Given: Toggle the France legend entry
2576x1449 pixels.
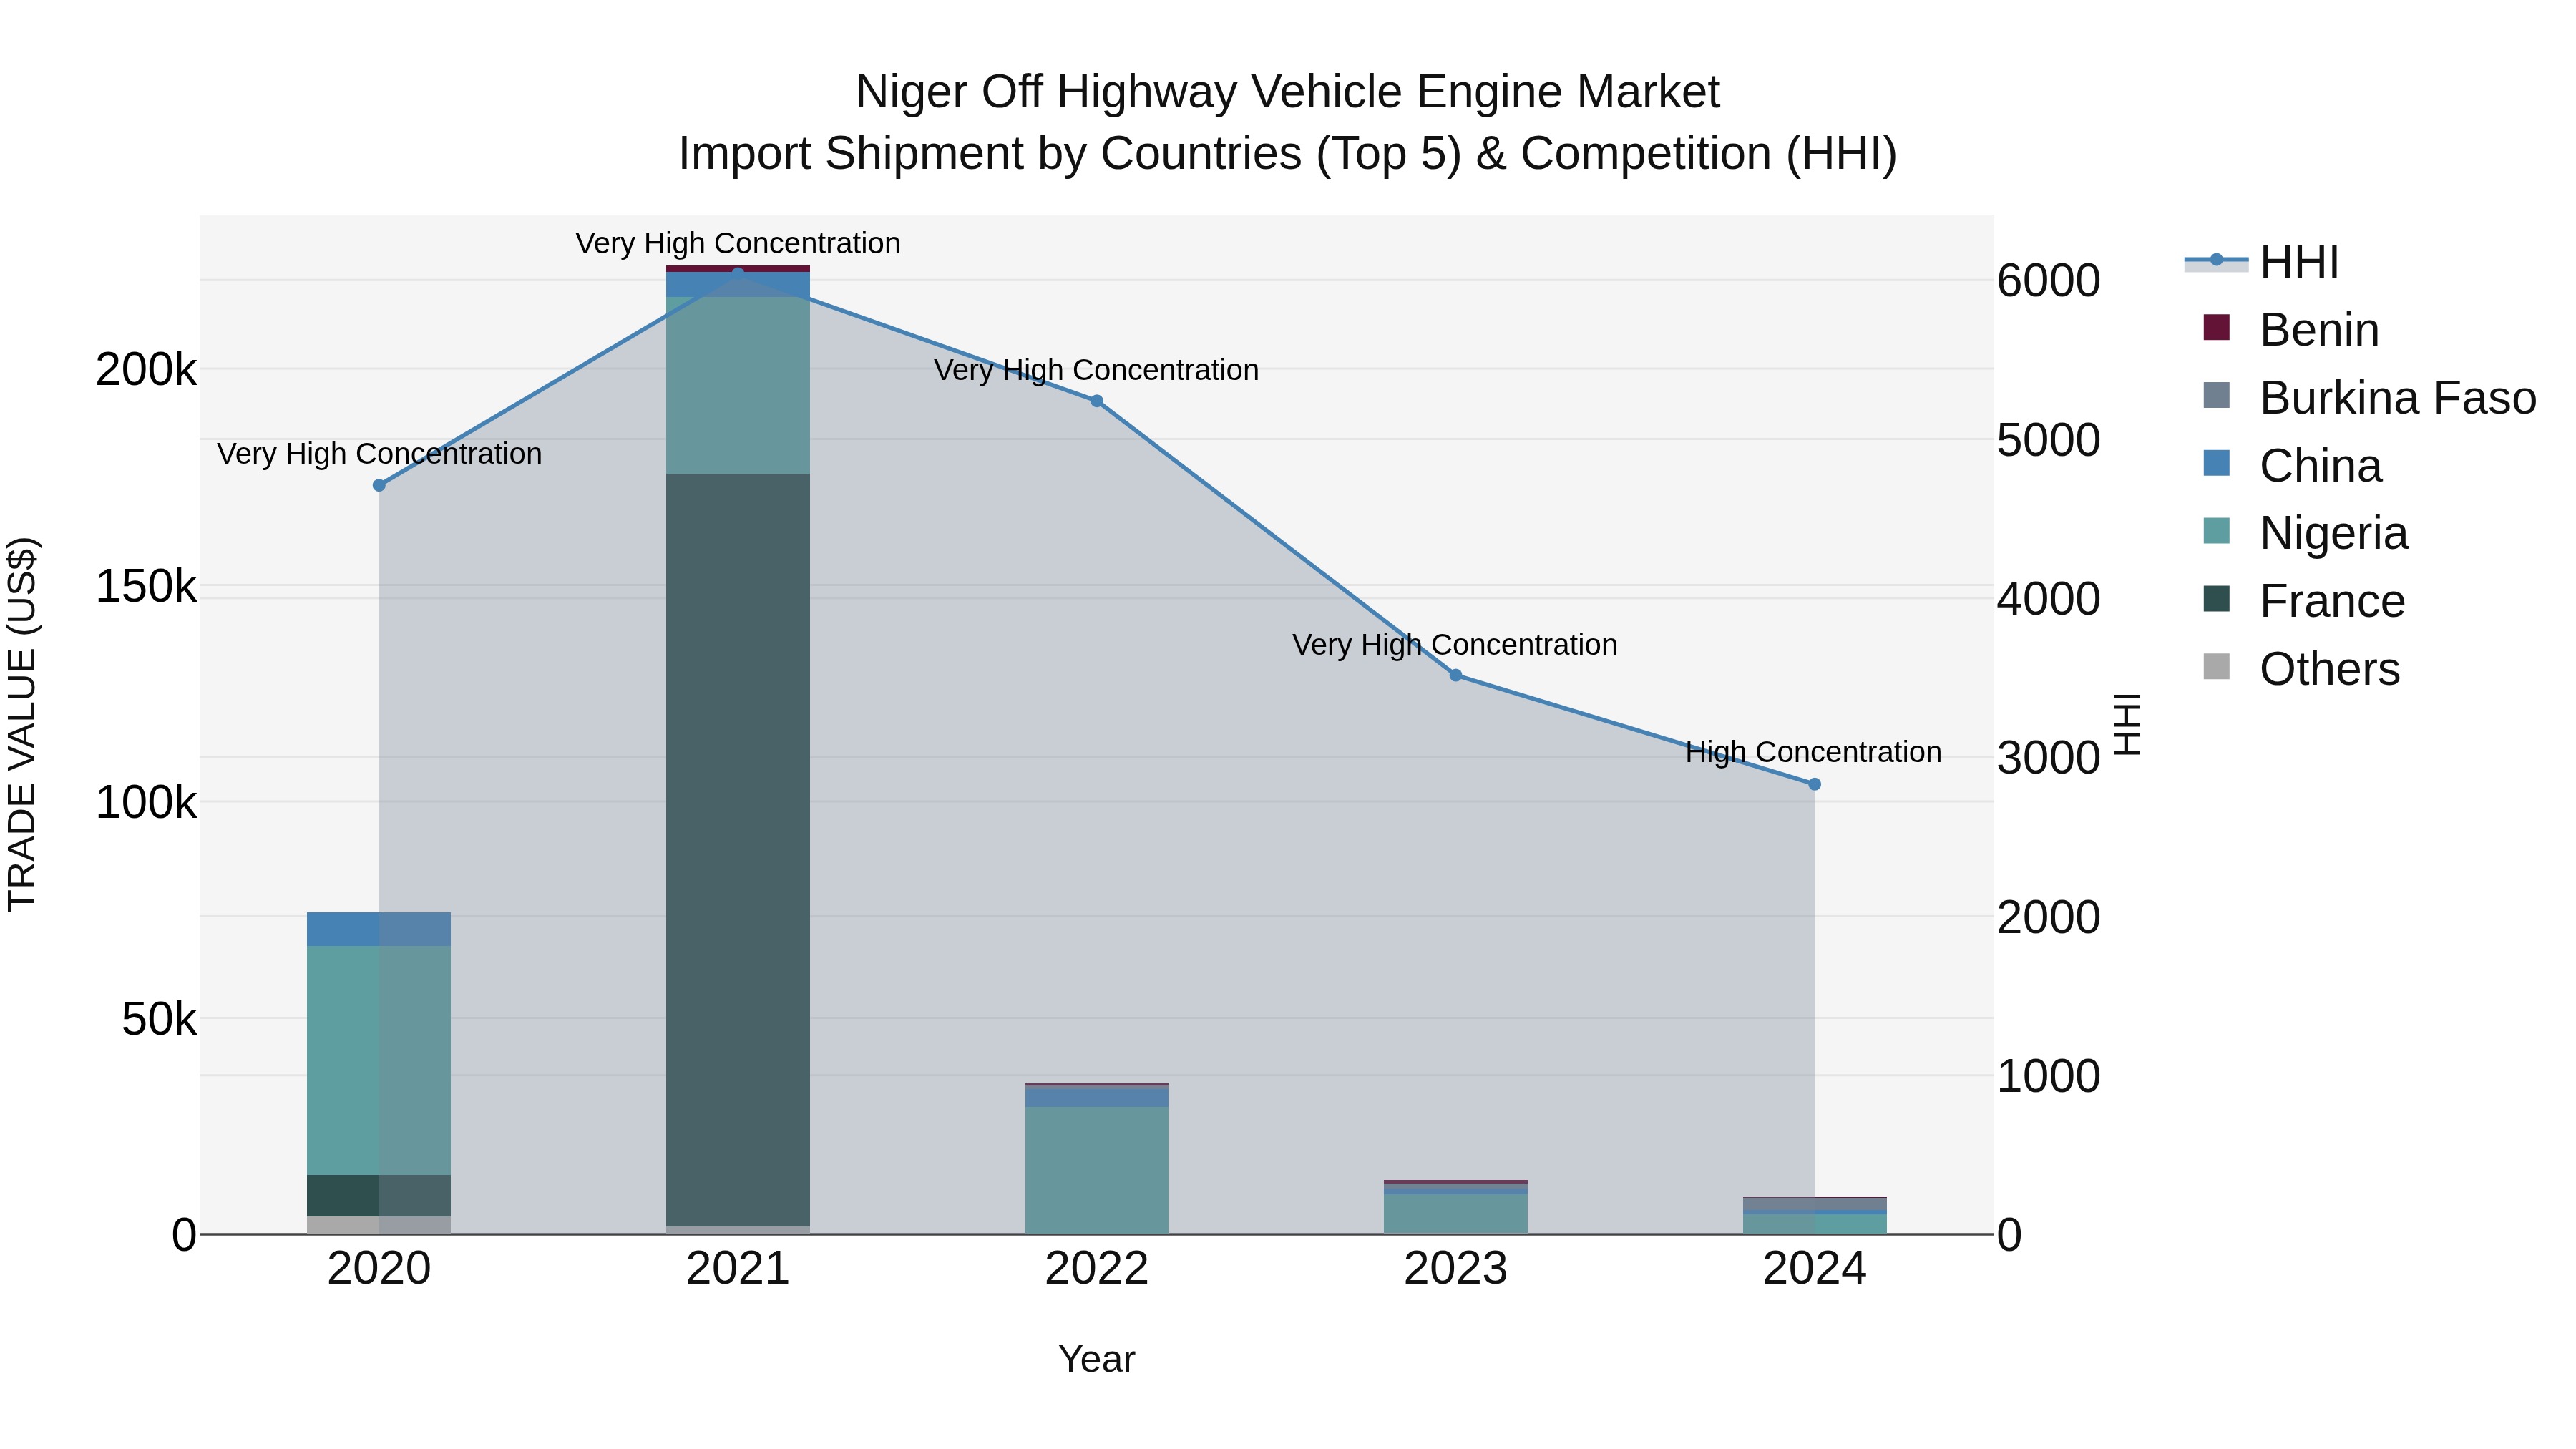Looking at the screenshot, I should (x=2303, y=601).
